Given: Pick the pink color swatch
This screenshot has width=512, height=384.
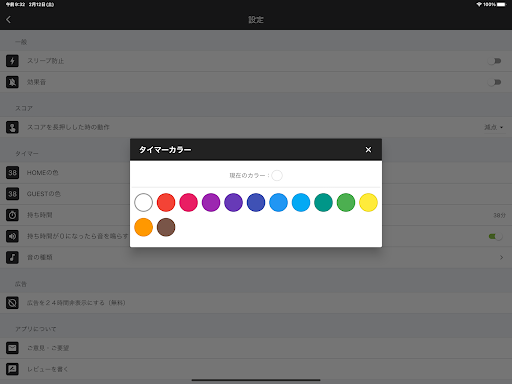Looking at the screenshot, I should pos(188,202).
